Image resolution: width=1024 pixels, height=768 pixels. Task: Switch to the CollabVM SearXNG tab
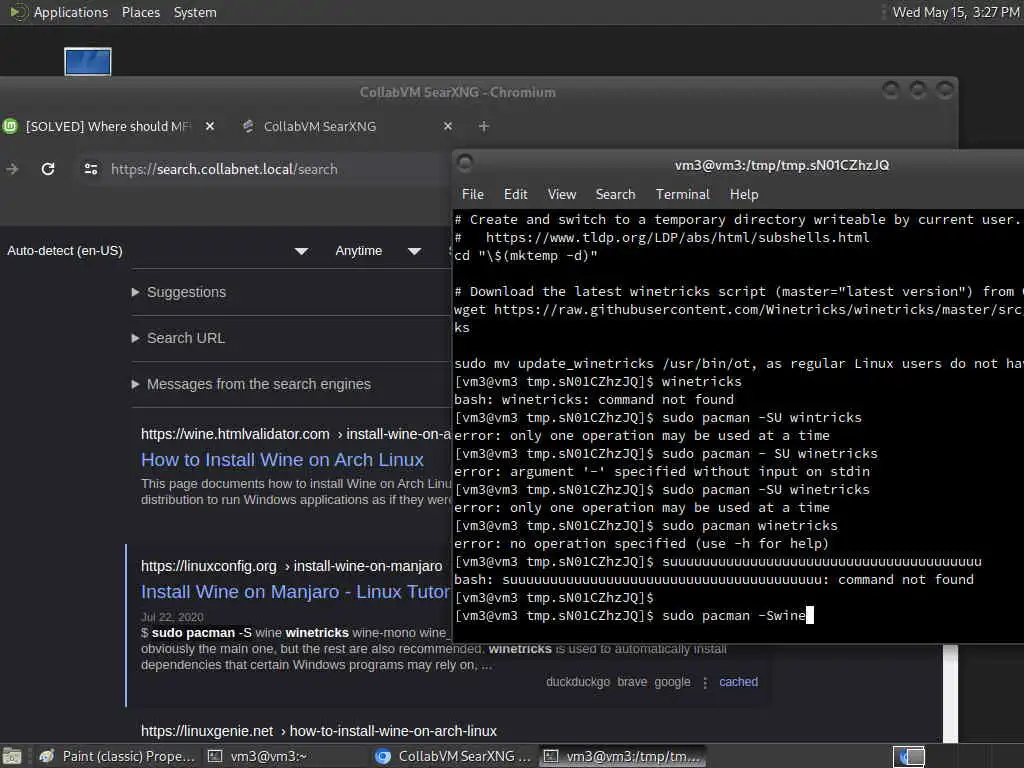coord(319,126)
